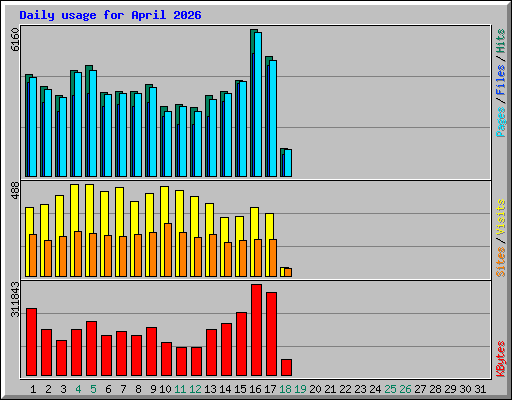Click the 'Files' legend label
The height and width of the screenshot is (400, 512).
click(501, 80)
